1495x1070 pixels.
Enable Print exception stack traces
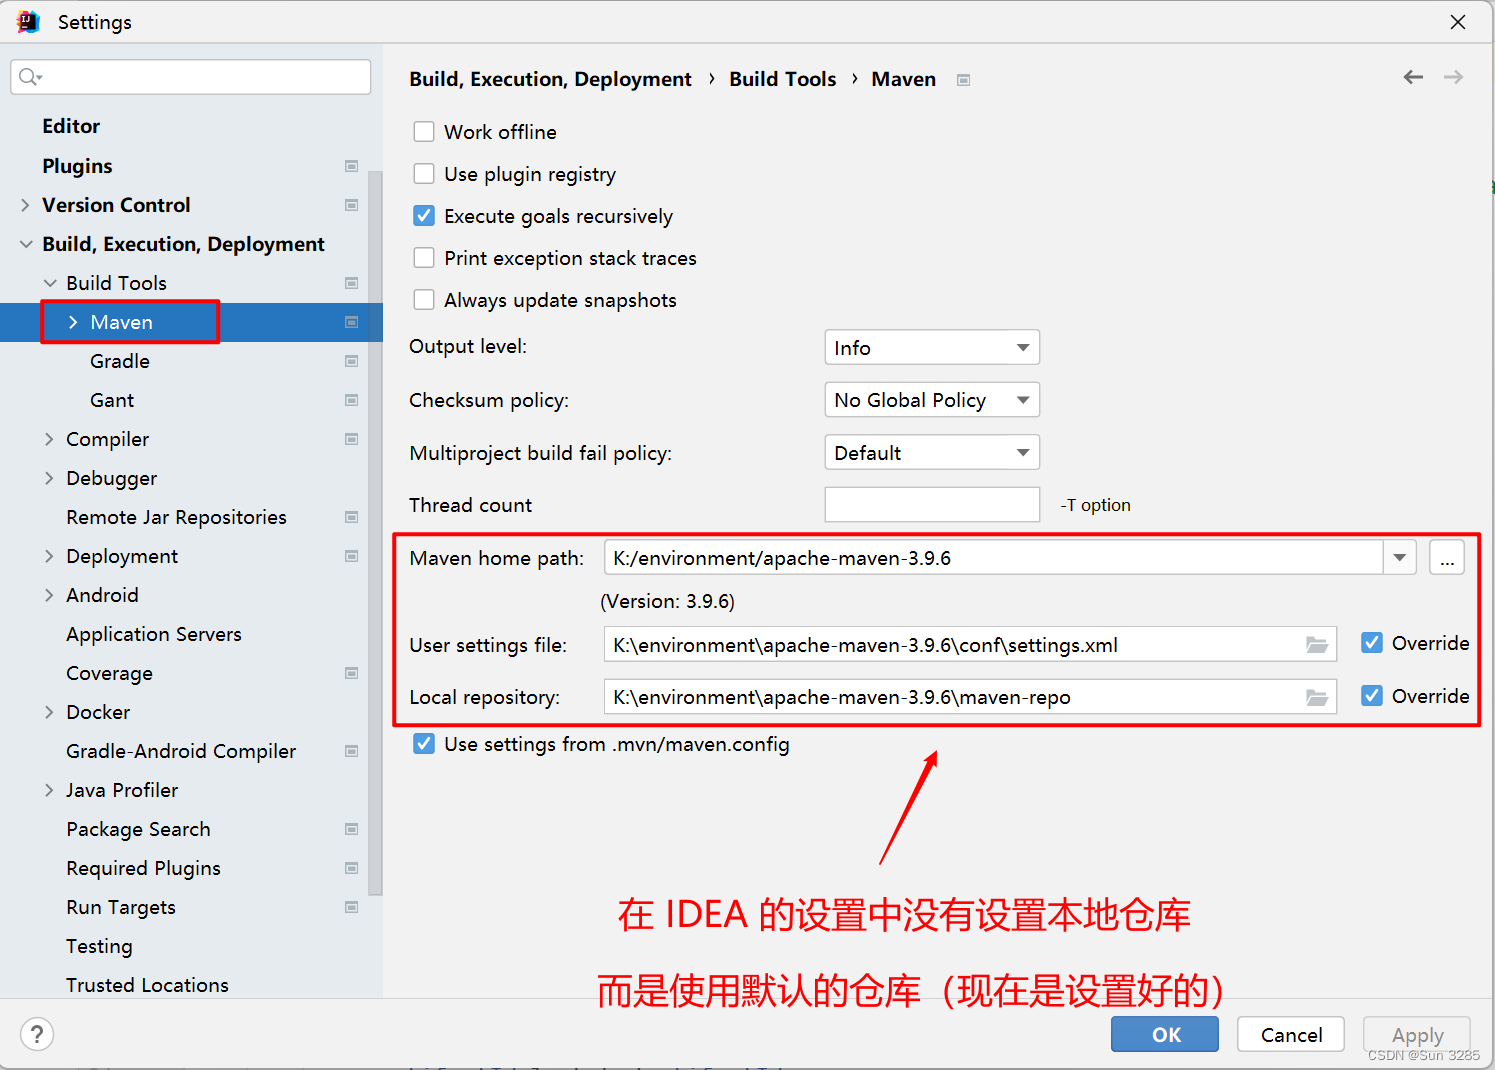[x=424, y=258]
